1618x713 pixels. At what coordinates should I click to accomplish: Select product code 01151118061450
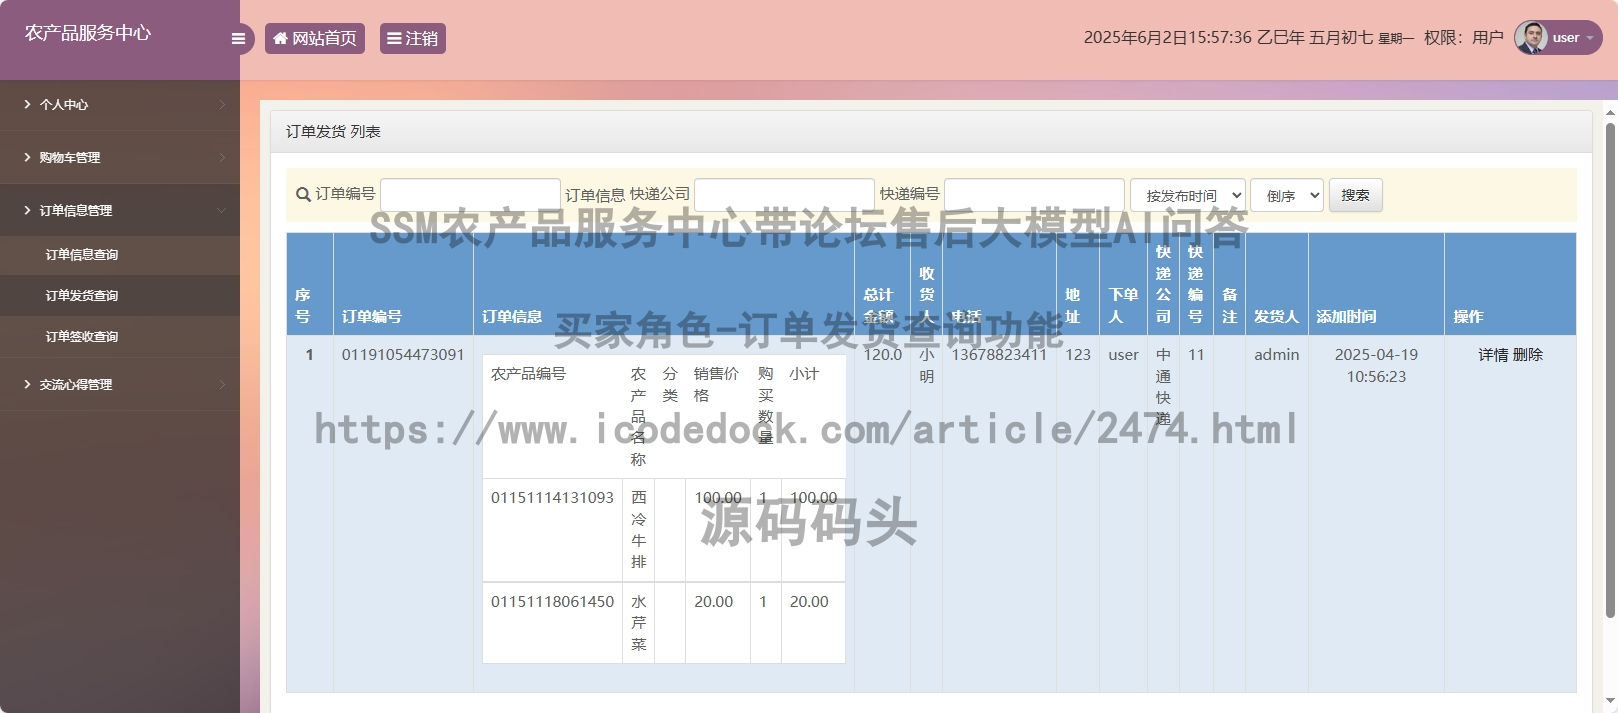click(x=552, y=602)
